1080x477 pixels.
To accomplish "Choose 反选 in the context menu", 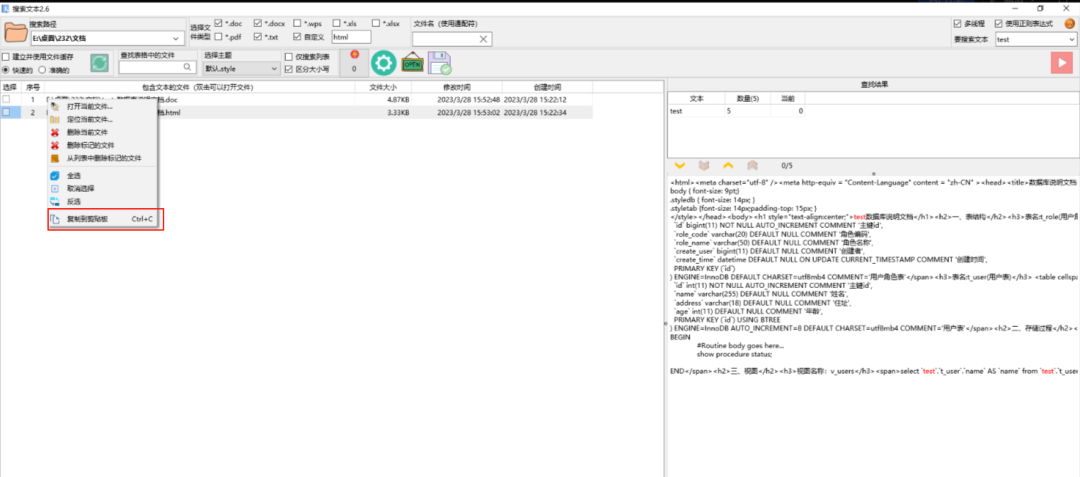I will pos(103,201).
